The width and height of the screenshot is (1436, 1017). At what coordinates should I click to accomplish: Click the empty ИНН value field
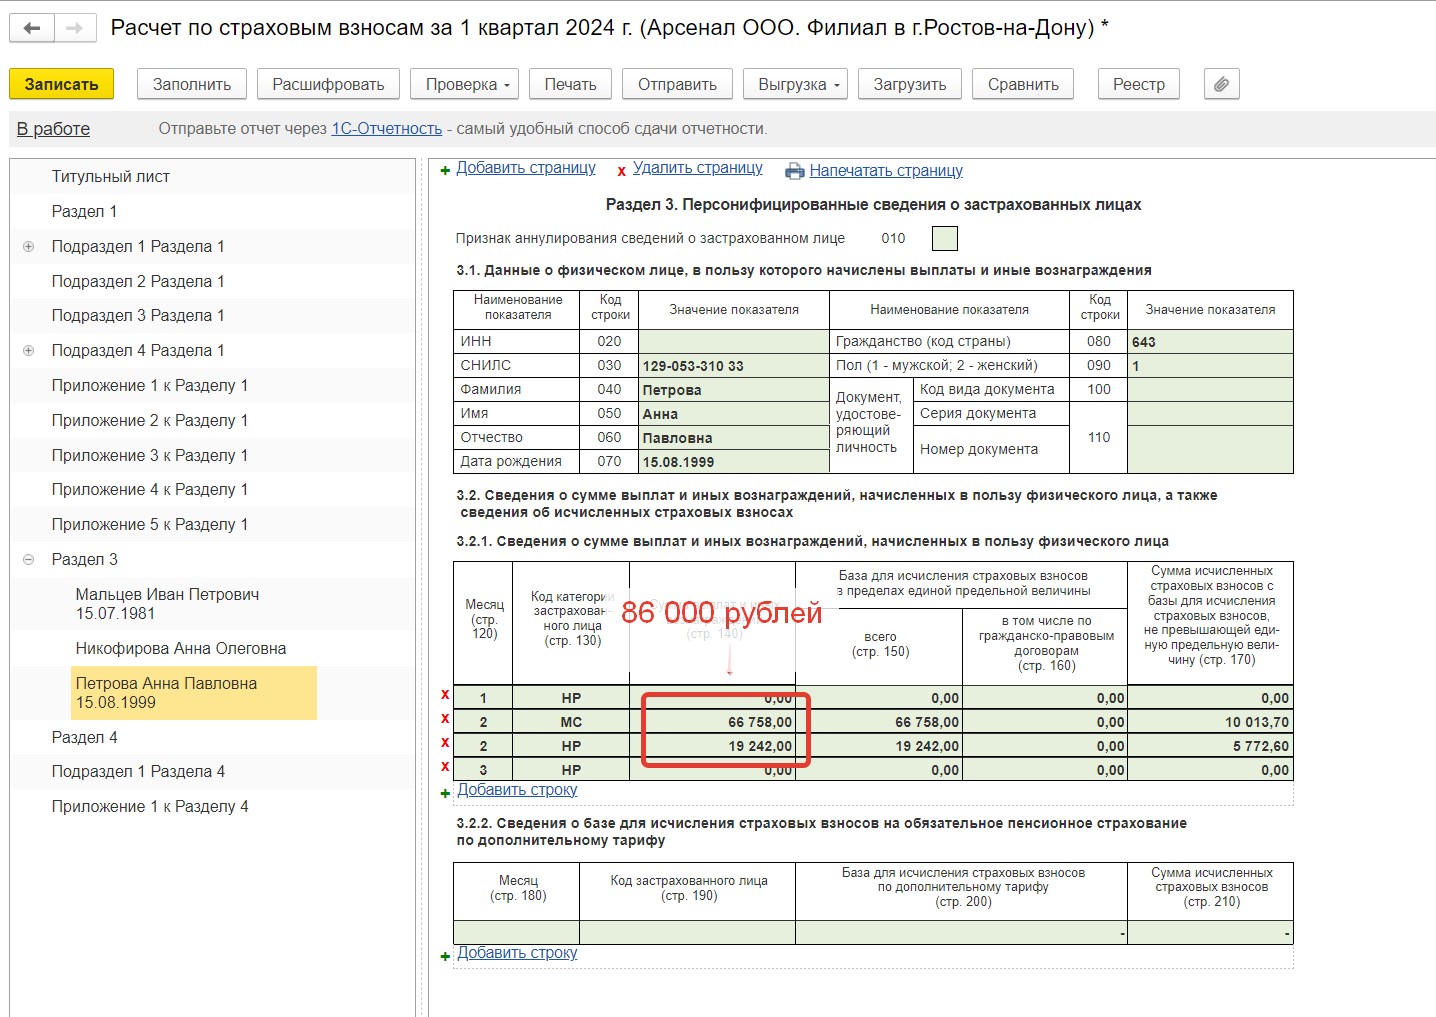click(x=733, y=341)
